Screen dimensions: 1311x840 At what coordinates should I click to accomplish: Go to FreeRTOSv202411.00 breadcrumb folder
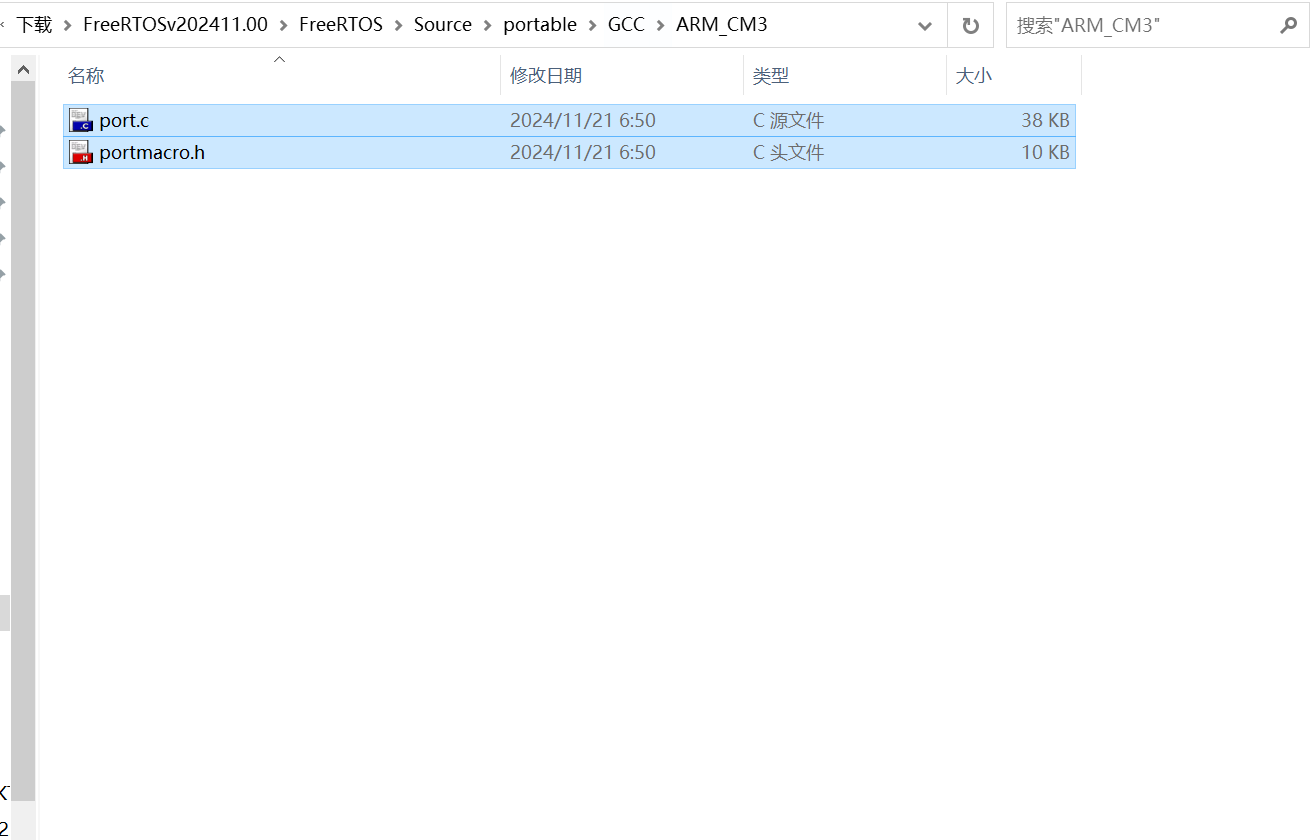(x=176, y=25)
